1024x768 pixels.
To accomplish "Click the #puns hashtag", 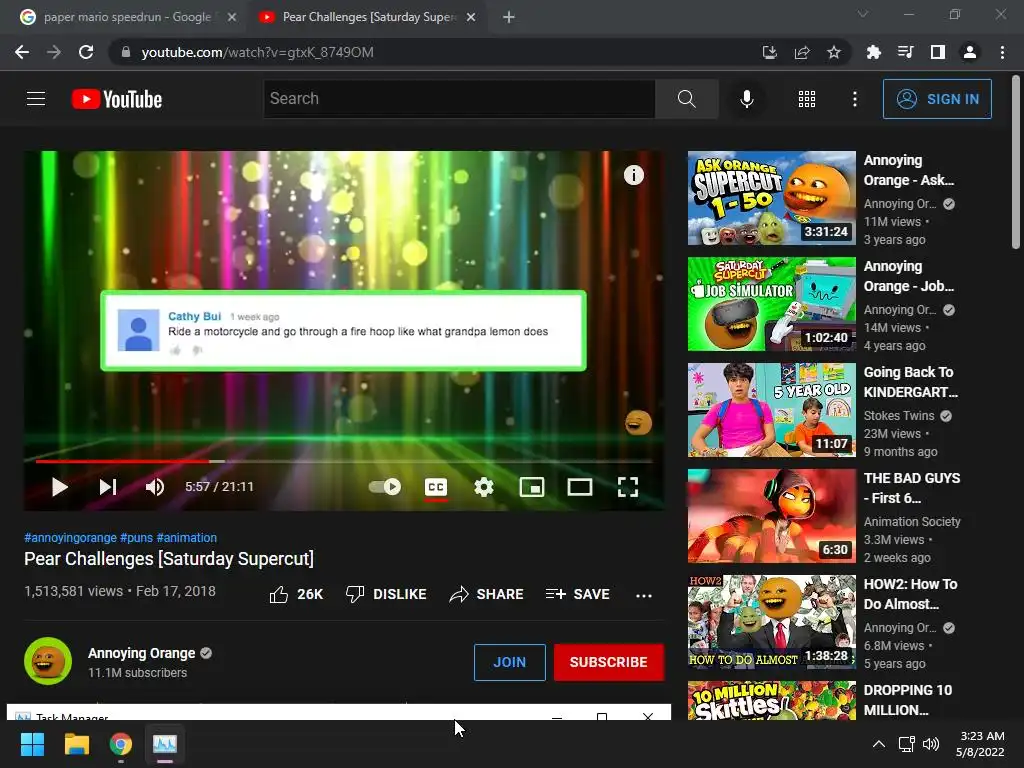I will [136, 537].
